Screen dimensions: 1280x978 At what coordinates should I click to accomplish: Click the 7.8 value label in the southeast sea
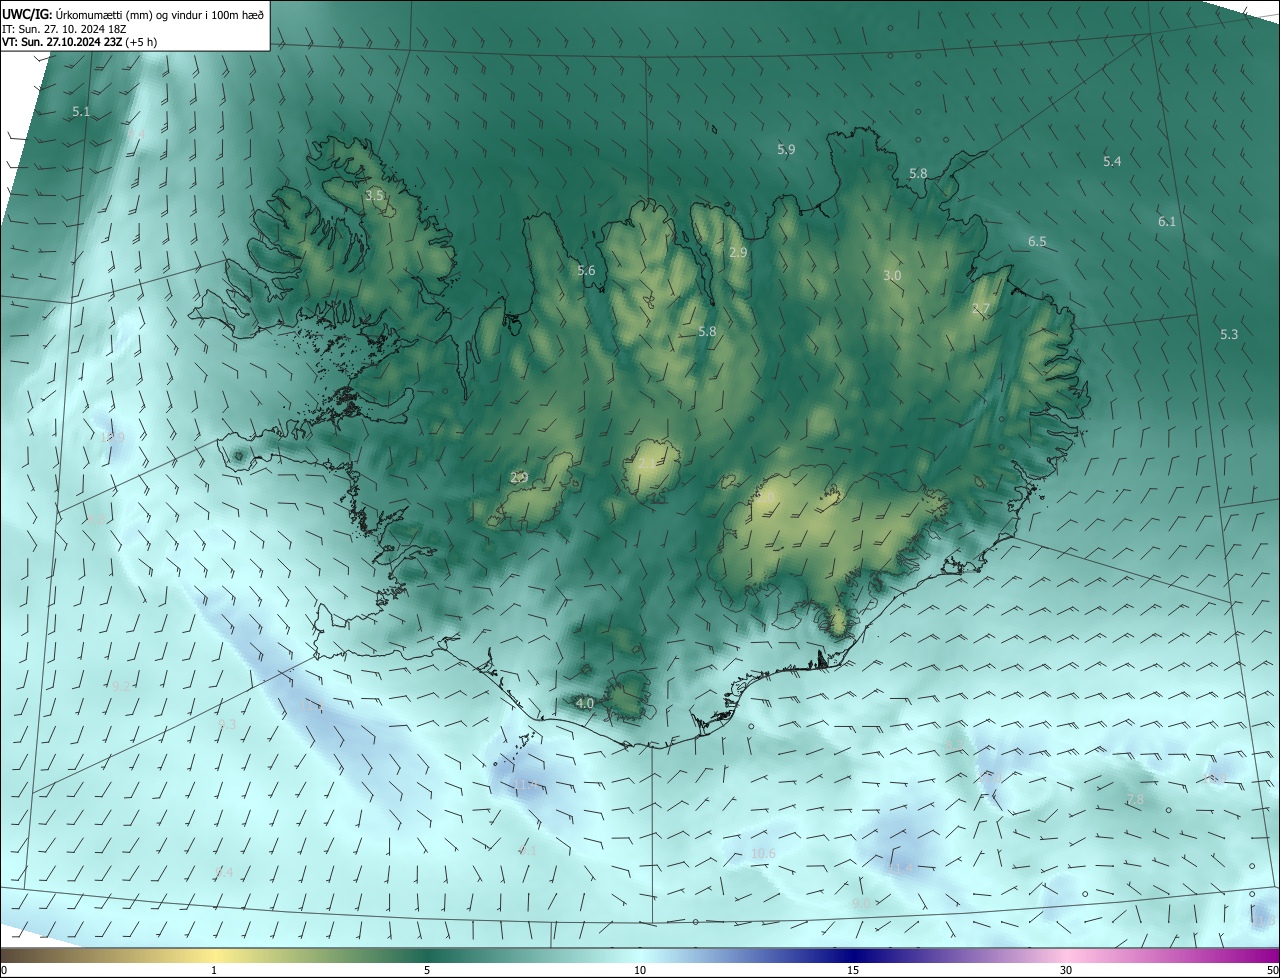(x=1135, y=799)
